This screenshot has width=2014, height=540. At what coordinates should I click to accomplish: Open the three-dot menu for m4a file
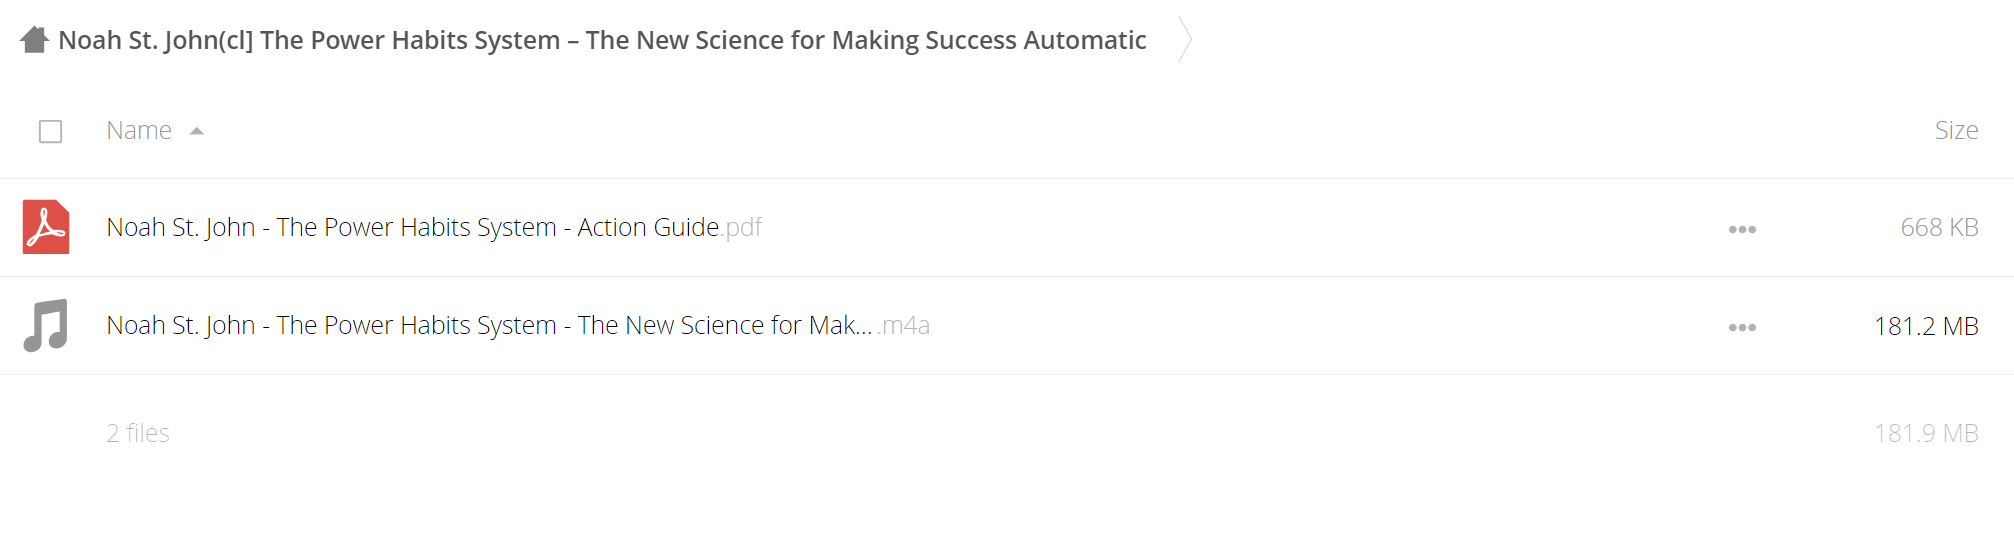click(x=1742, y=327)
